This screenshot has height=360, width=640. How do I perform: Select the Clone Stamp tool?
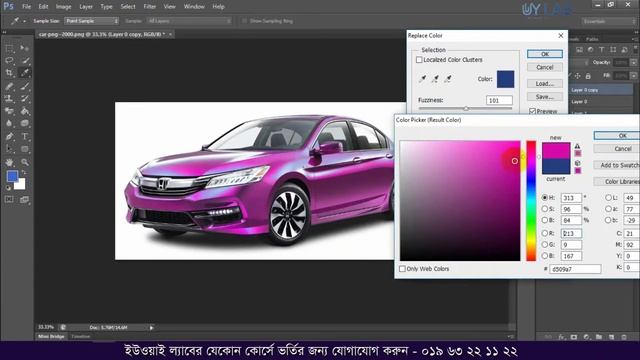[9, 98]
